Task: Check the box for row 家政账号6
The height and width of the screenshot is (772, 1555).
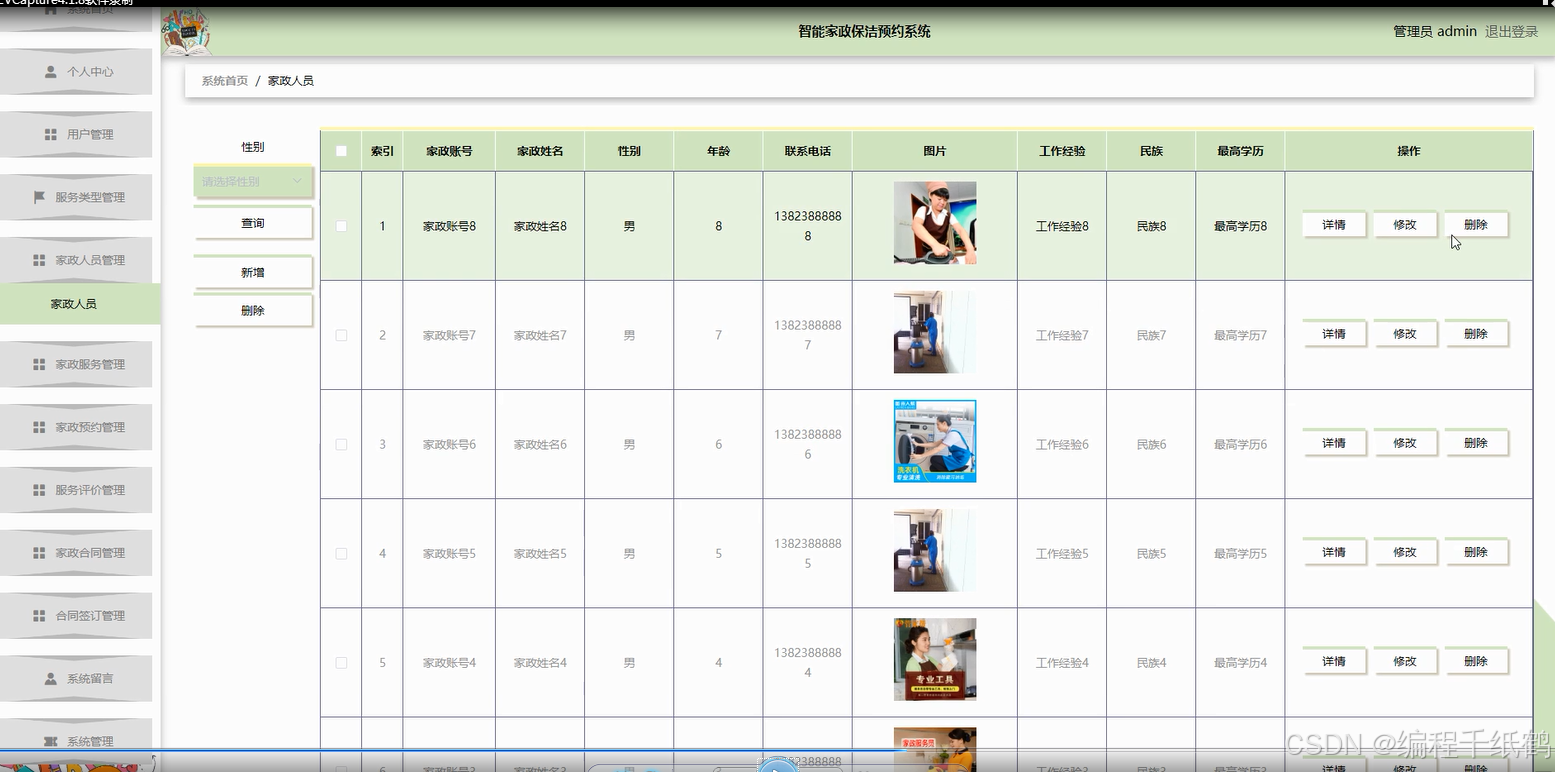Action: coord(341,445)
